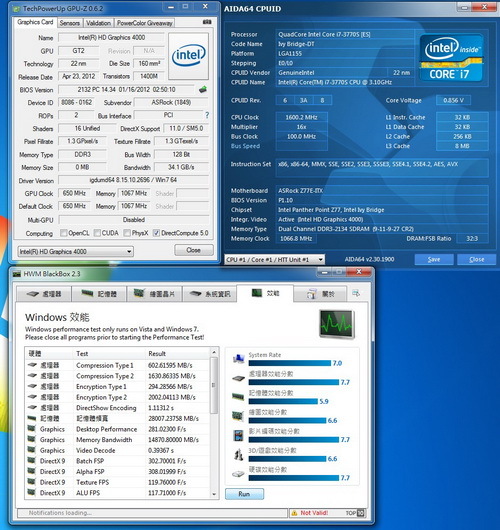Switch to the Sensors tab

pos(69,23)
